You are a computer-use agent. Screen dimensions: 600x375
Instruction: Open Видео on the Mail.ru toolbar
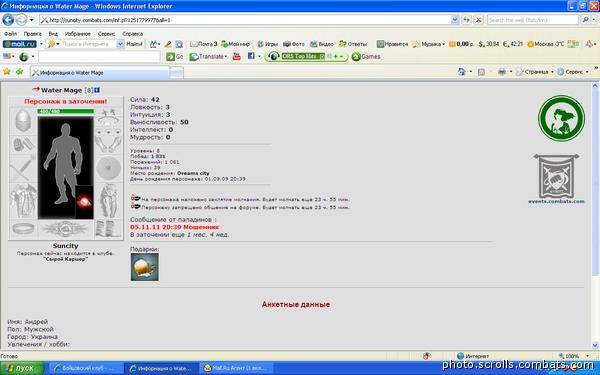pos(322,44)
